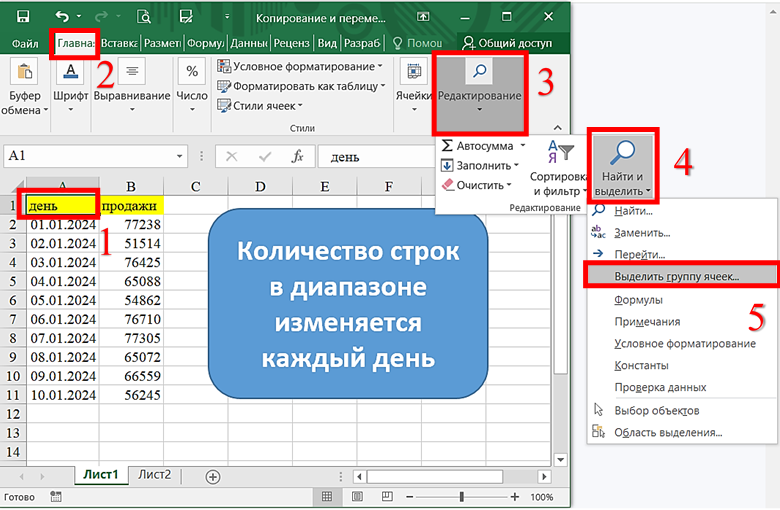
Task: Open the Файл tab
Action: pyautogui.click(x=25, y=44)
